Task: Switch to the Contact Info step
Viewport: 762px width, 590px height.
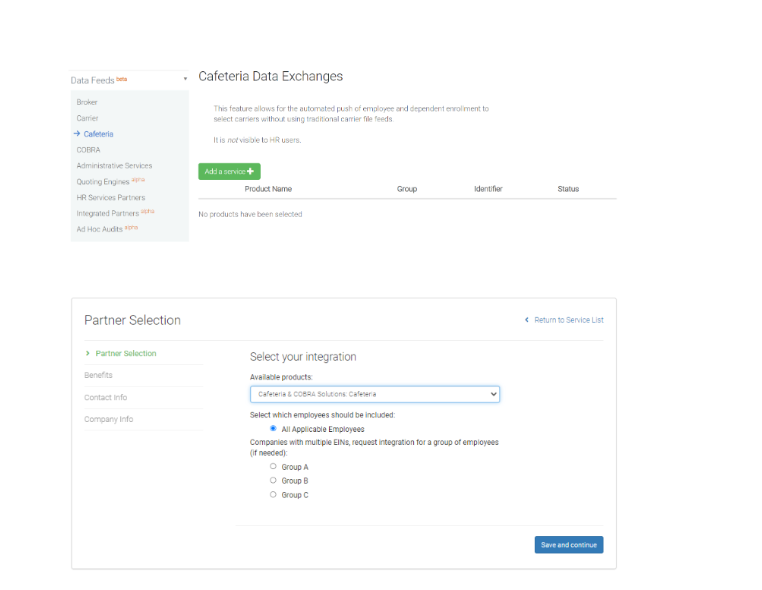Action: [x=105, y=397]
